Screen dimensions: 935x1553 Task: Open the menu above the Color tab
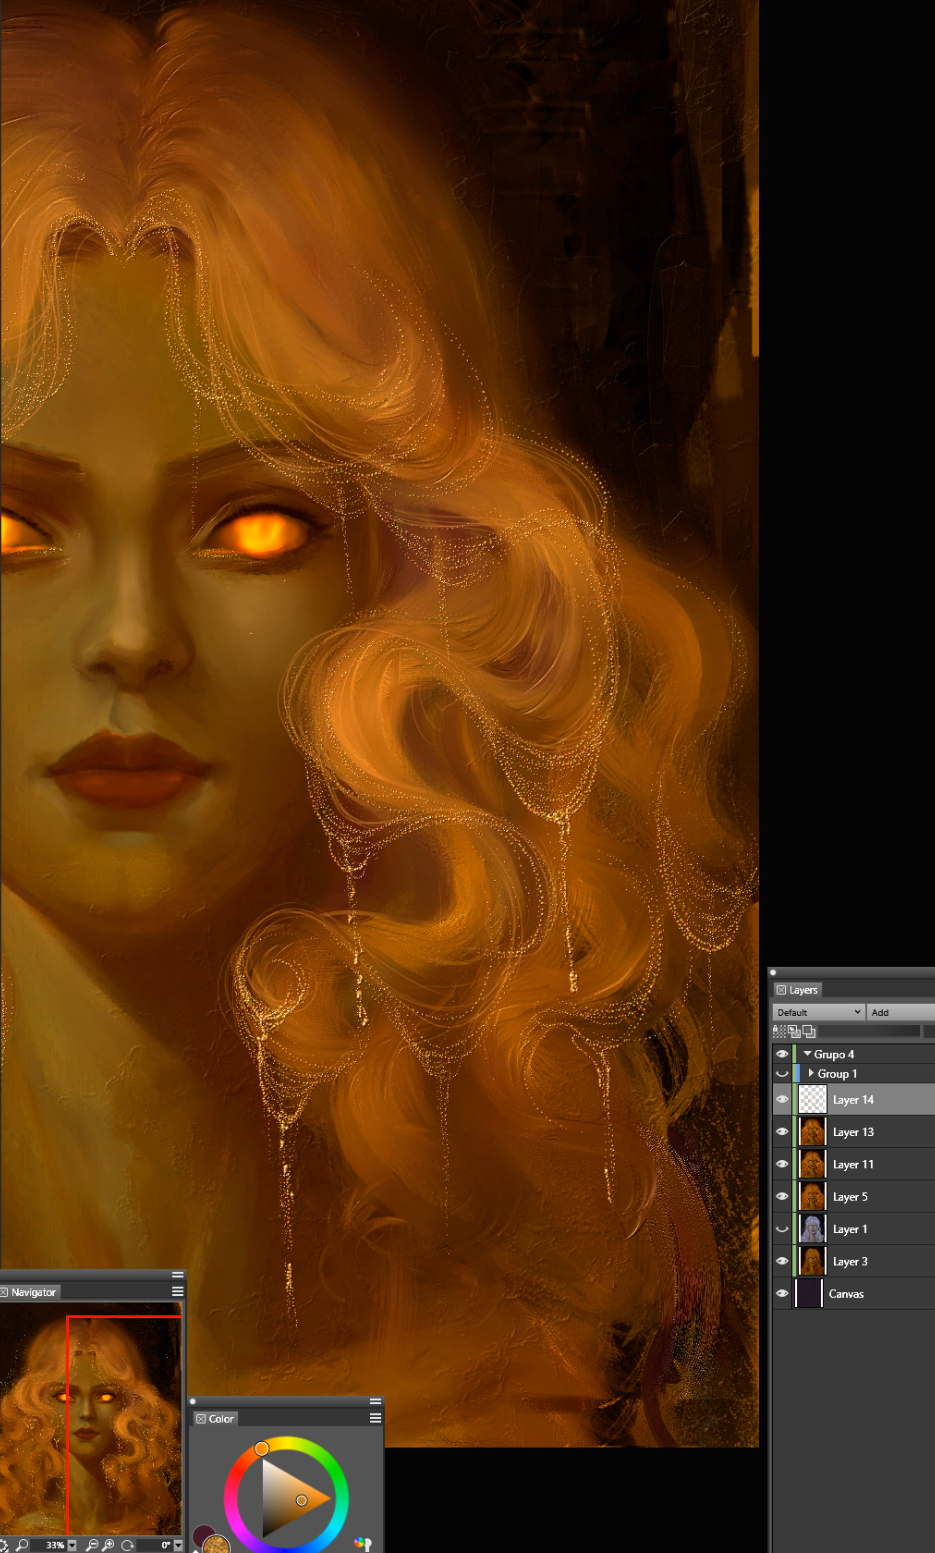tap(376, 1402)
